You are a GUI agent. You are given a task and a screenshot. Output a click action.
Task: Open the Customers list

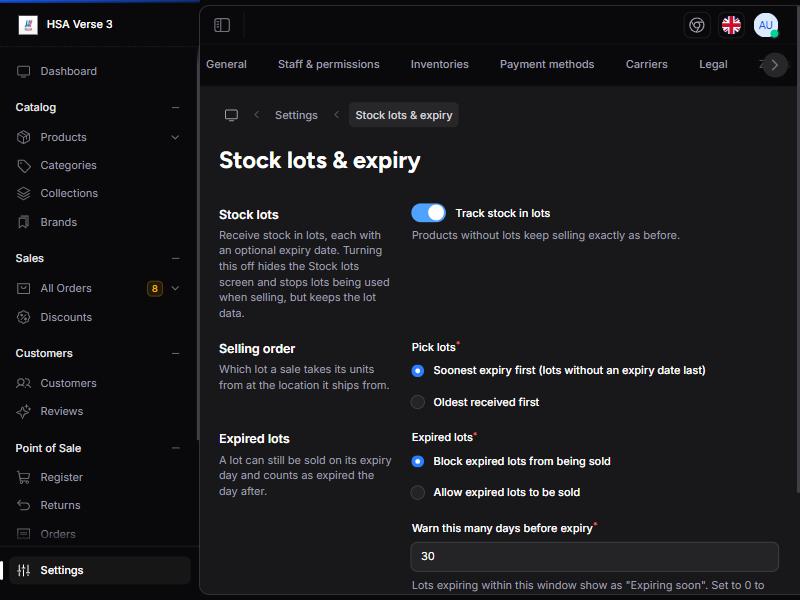point(68,383)
